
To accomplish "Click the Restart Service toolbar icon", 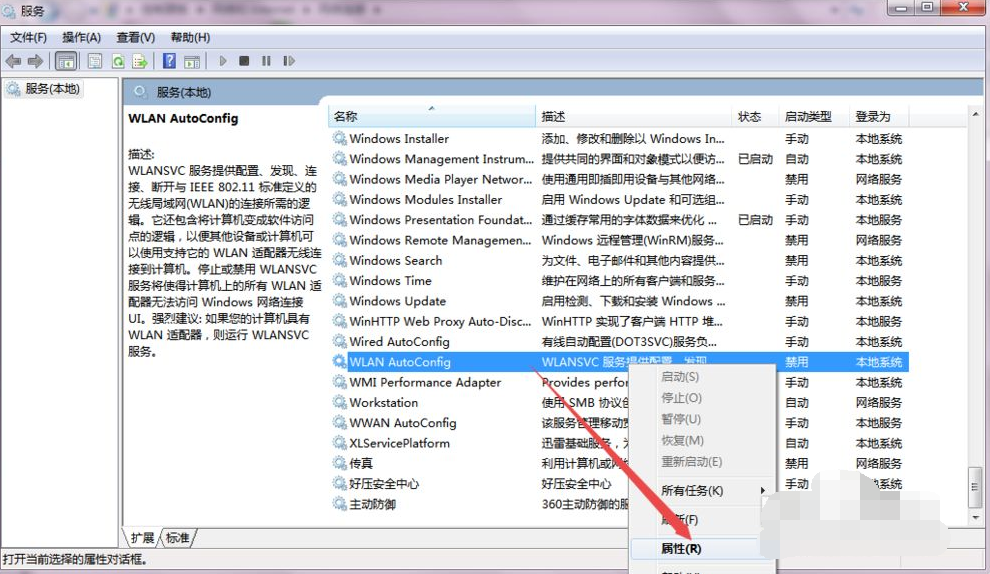I will point(289,61).
